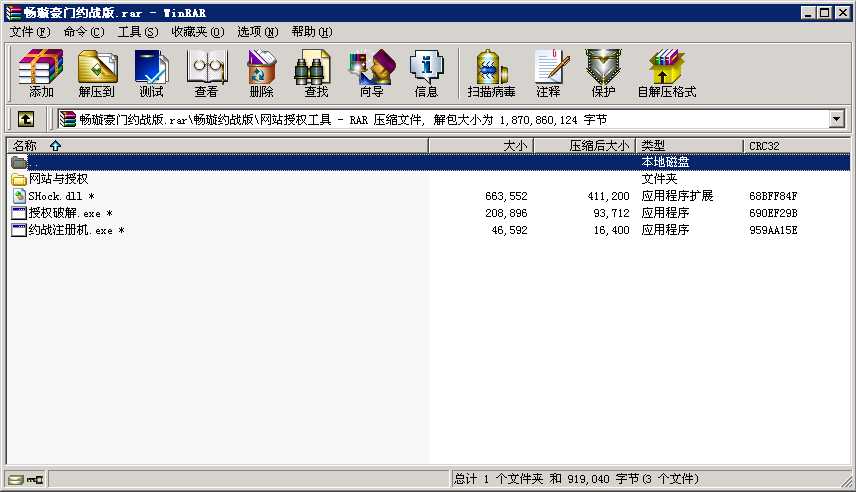Sort by 大小 column header
This screenshot has width=856, height=492.
pos(481,146)
